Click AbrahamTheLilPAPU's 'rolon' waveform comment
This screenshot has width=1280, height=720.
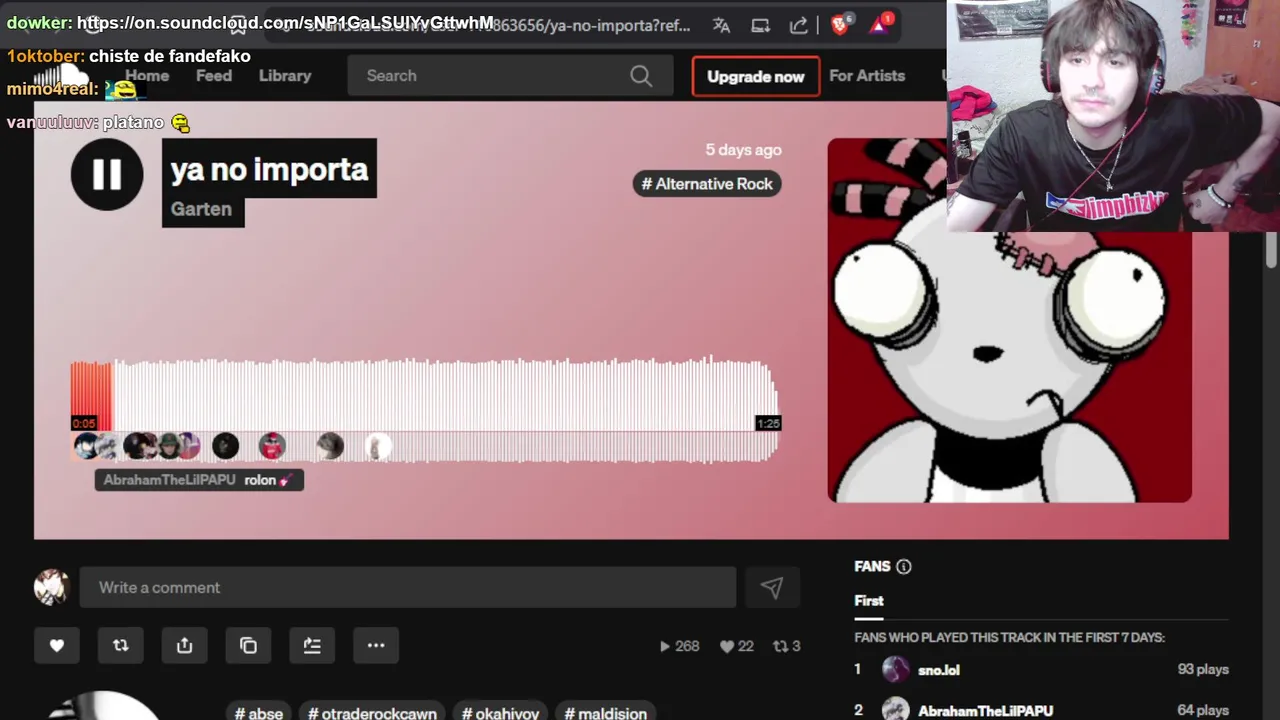coord(199,480)
